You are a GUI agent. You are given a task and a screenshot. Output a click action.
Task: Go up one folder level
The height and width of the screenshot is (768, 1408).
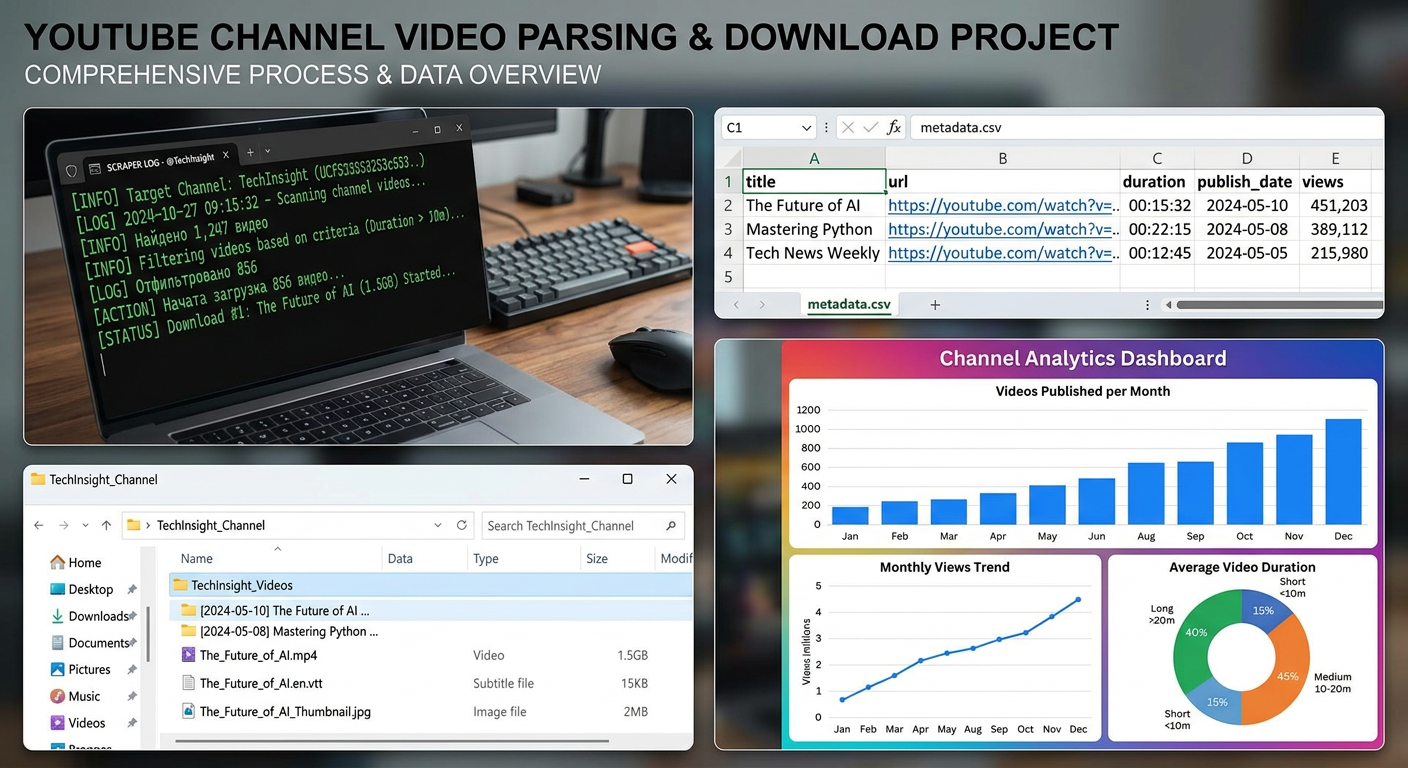106,525
